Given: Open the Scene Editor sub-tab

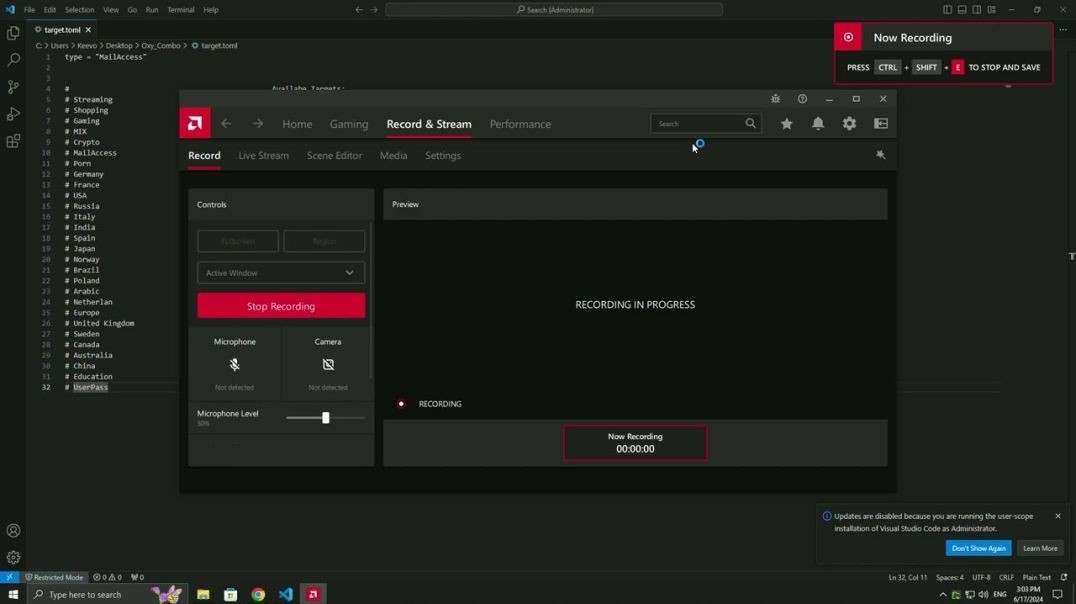Looking at the screenshot, I should coord(334,156).
